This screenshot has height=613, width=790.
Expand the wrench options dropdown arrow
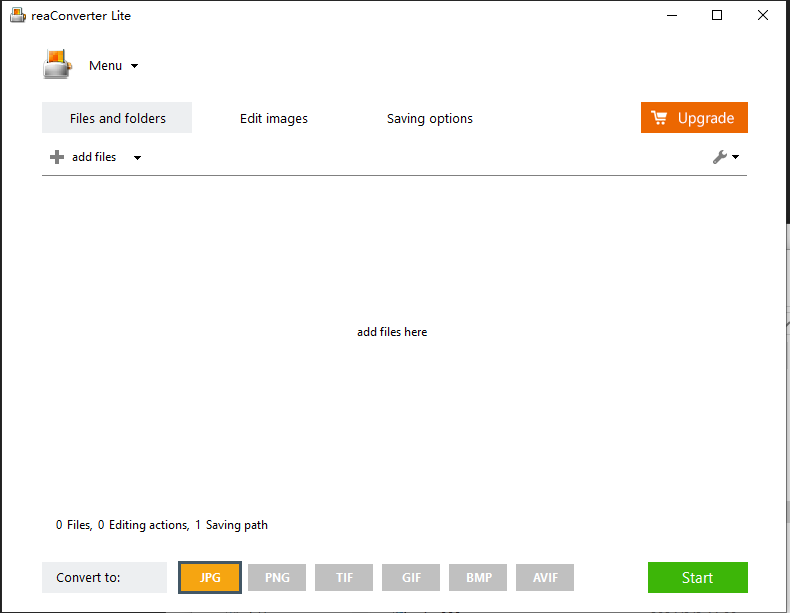(736, 157)
